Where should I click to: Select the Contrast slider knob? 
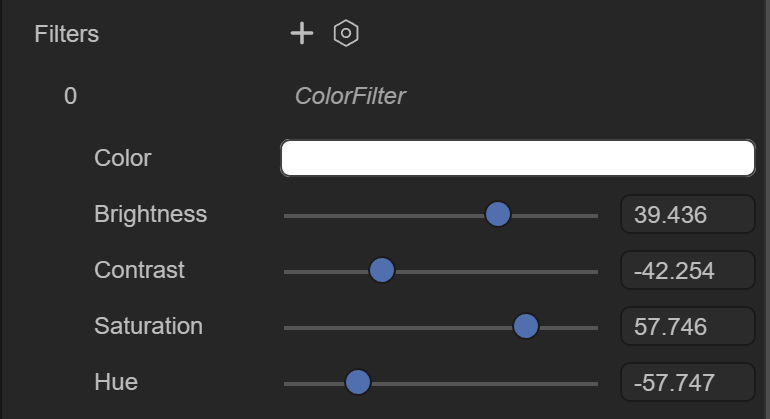coord(382,270)
